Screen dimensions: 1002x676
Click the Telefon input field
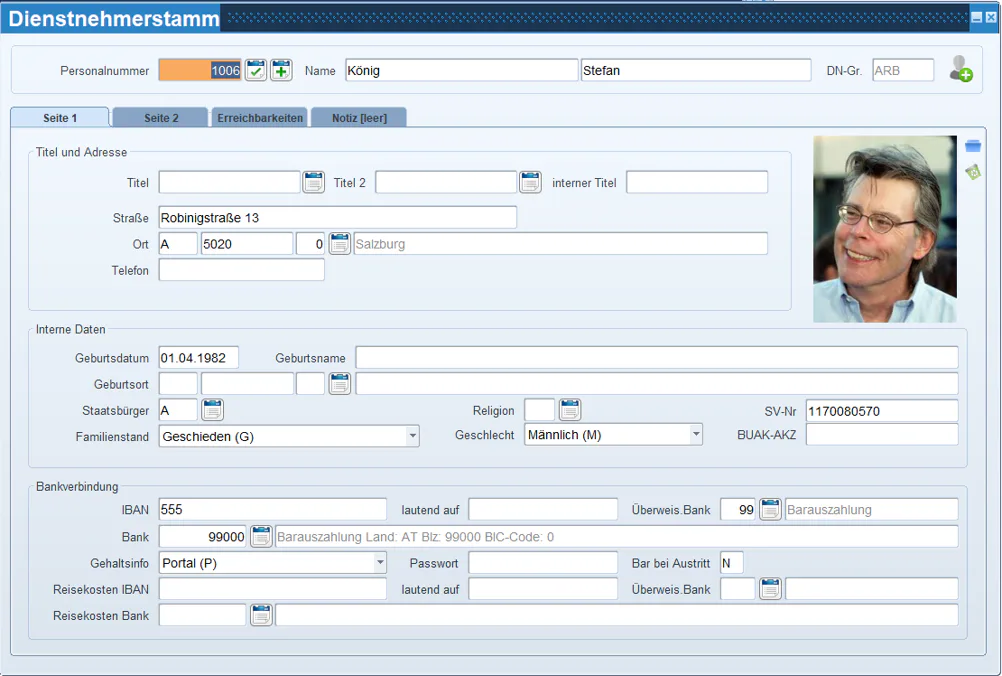[x=242, y=270]
